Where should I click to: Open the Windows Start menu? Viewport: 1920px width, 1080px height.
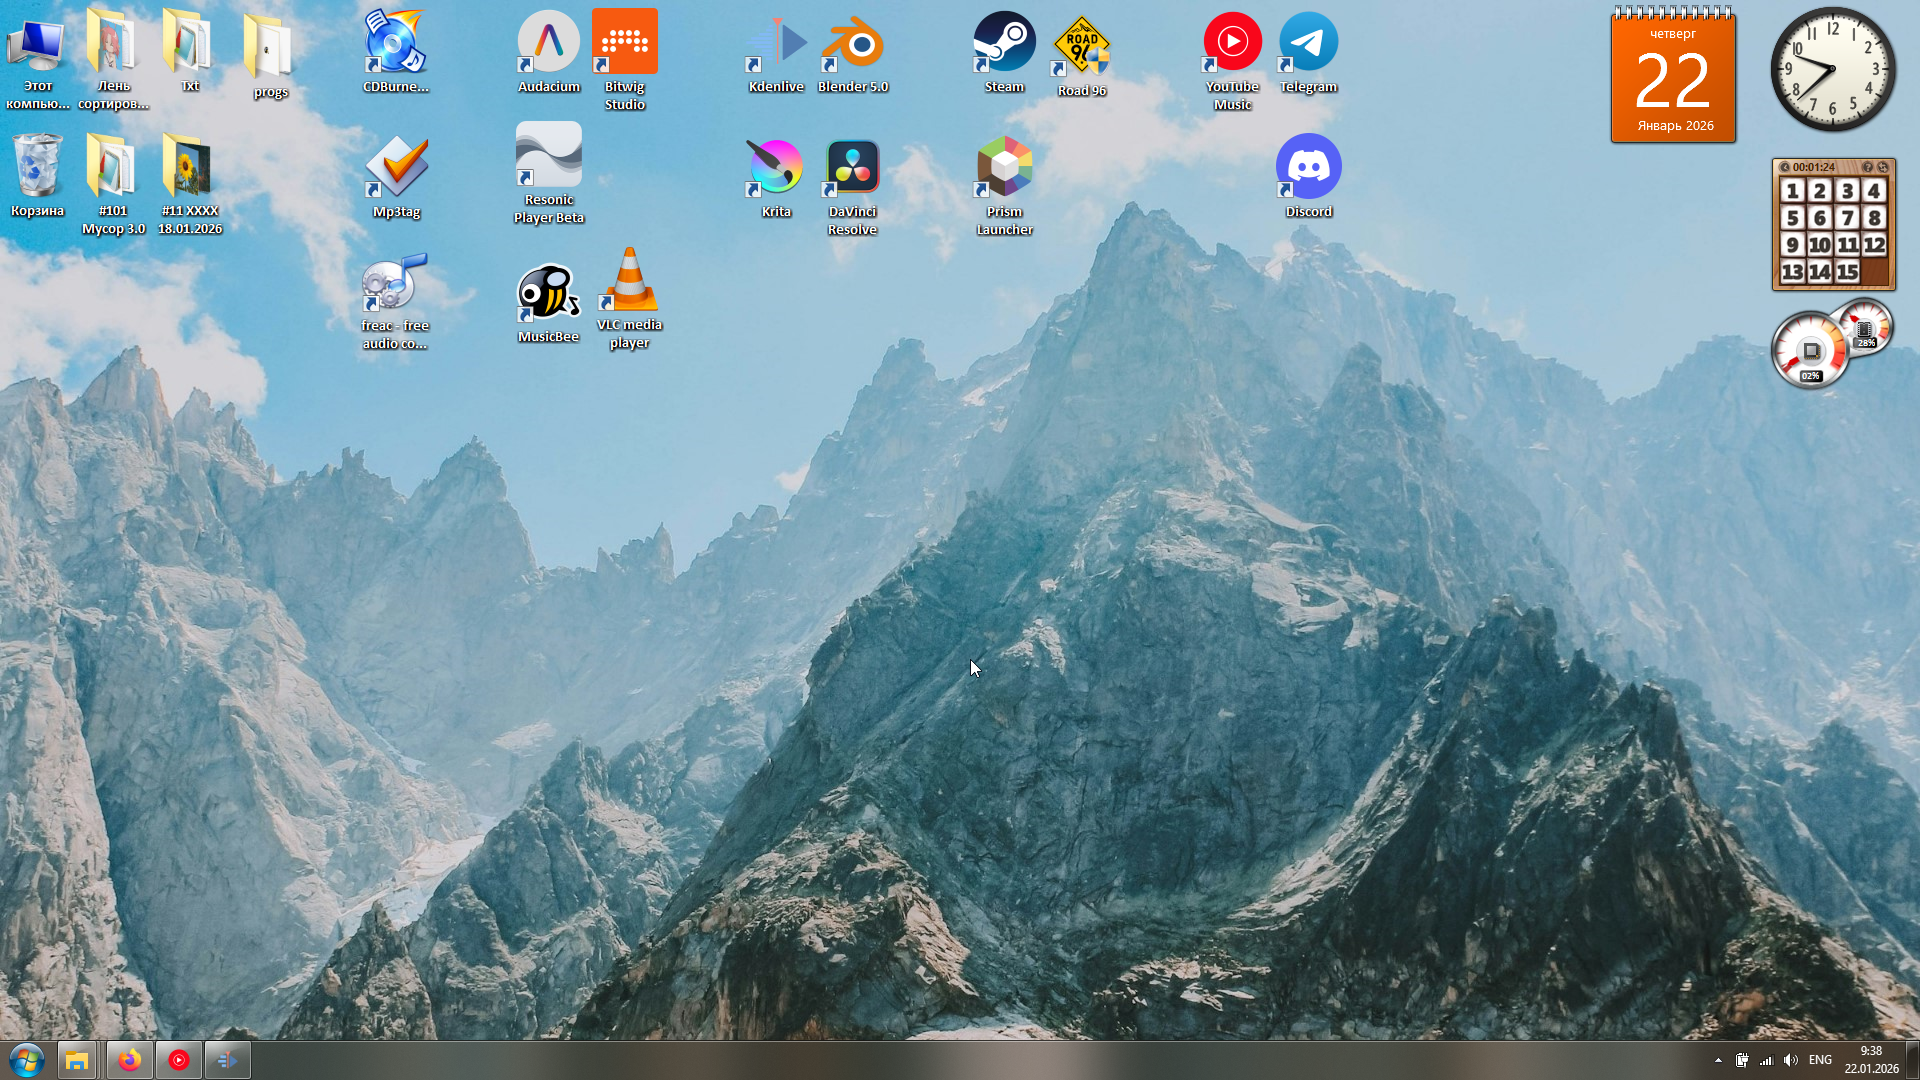click(x=27, y=1060)
